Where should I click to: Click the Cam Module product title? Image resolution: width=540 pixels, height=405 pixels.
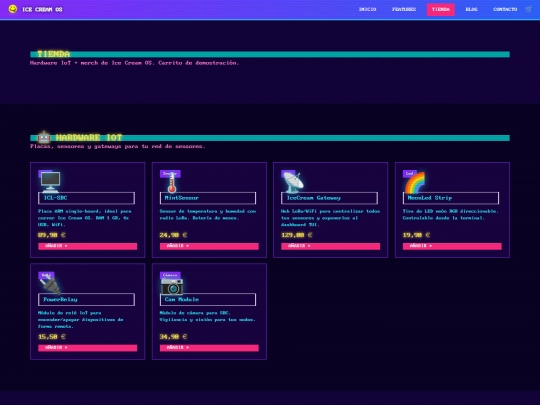pos(208,300)
